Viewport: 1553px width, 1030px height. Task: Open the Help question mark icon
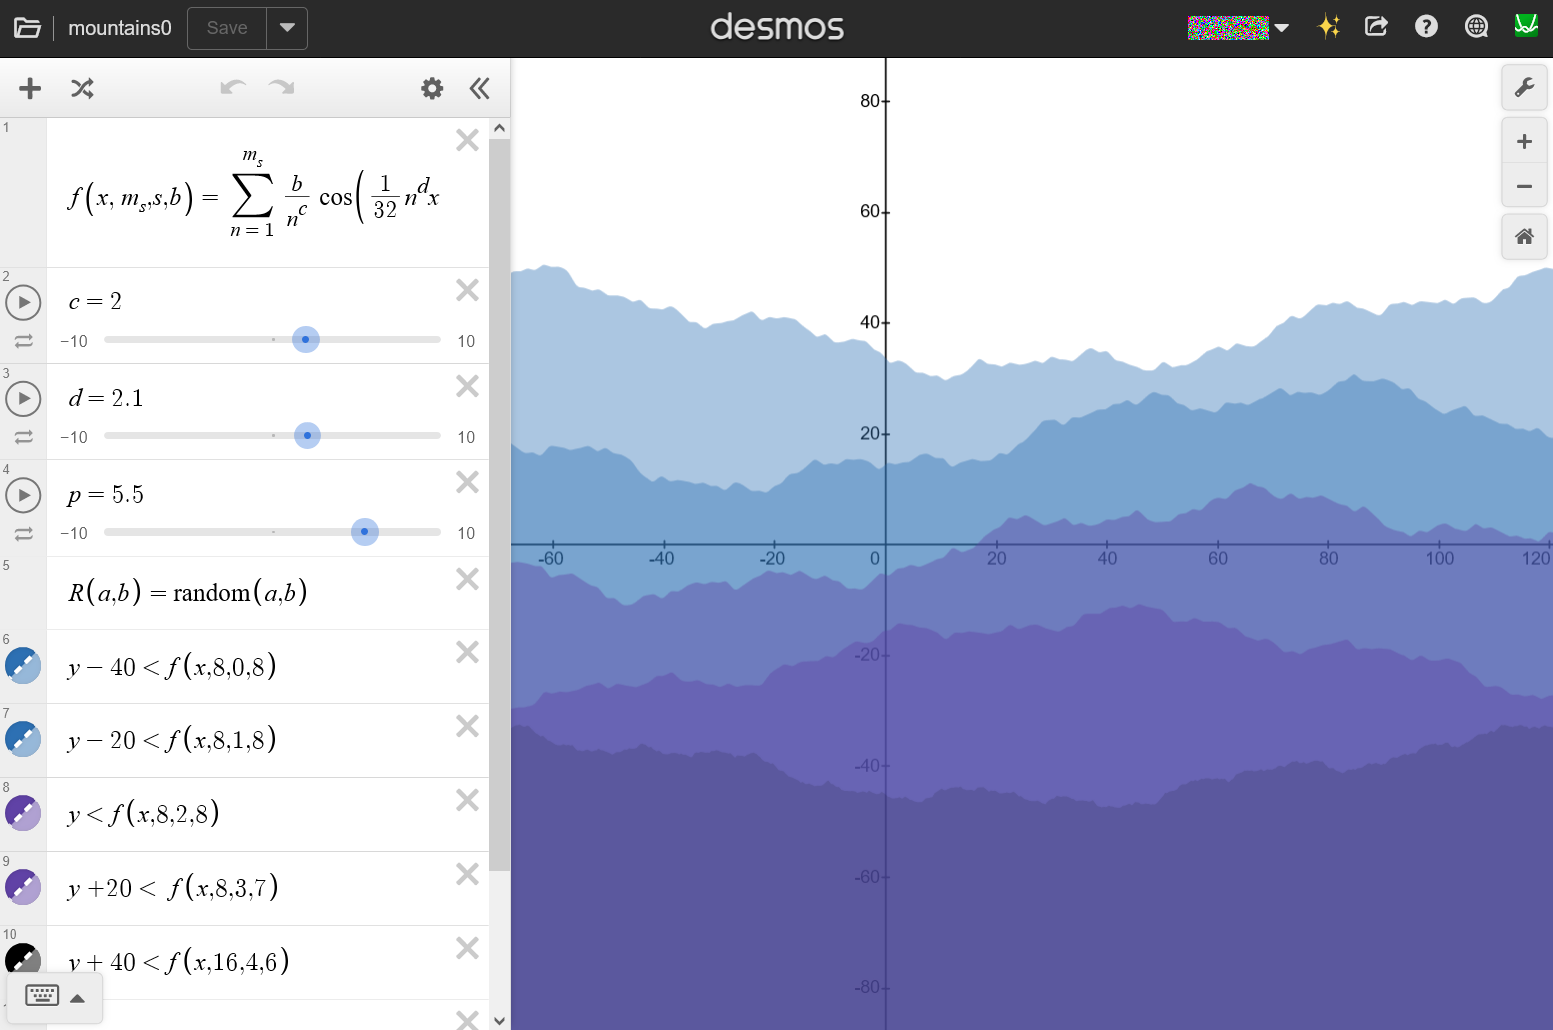click(x=1426, y=27)
